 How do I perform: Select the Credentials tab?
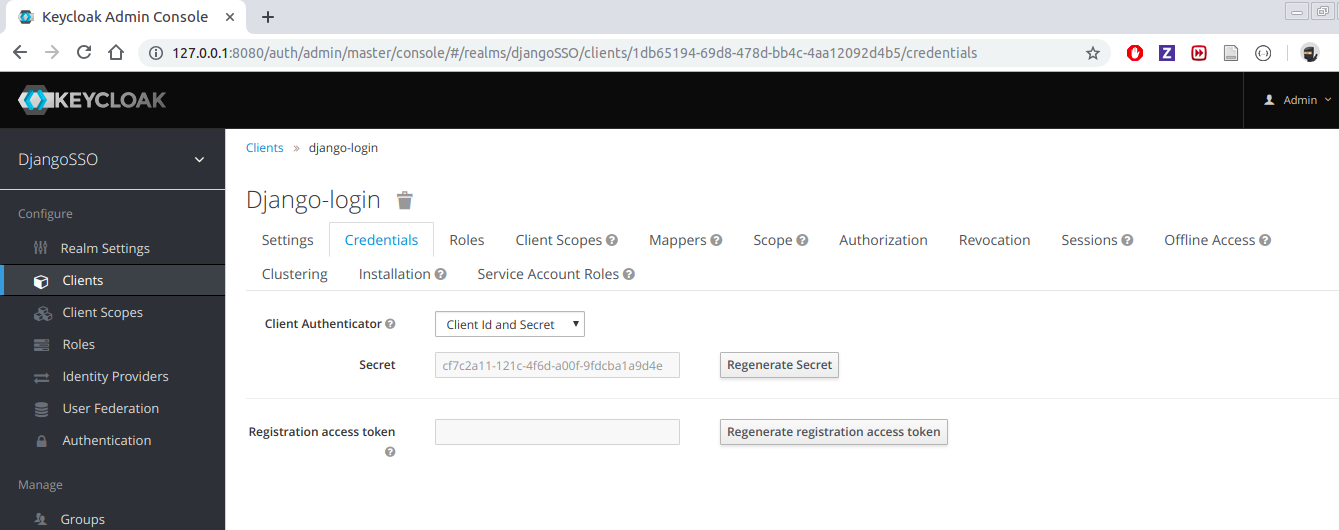tap(381, 240)
